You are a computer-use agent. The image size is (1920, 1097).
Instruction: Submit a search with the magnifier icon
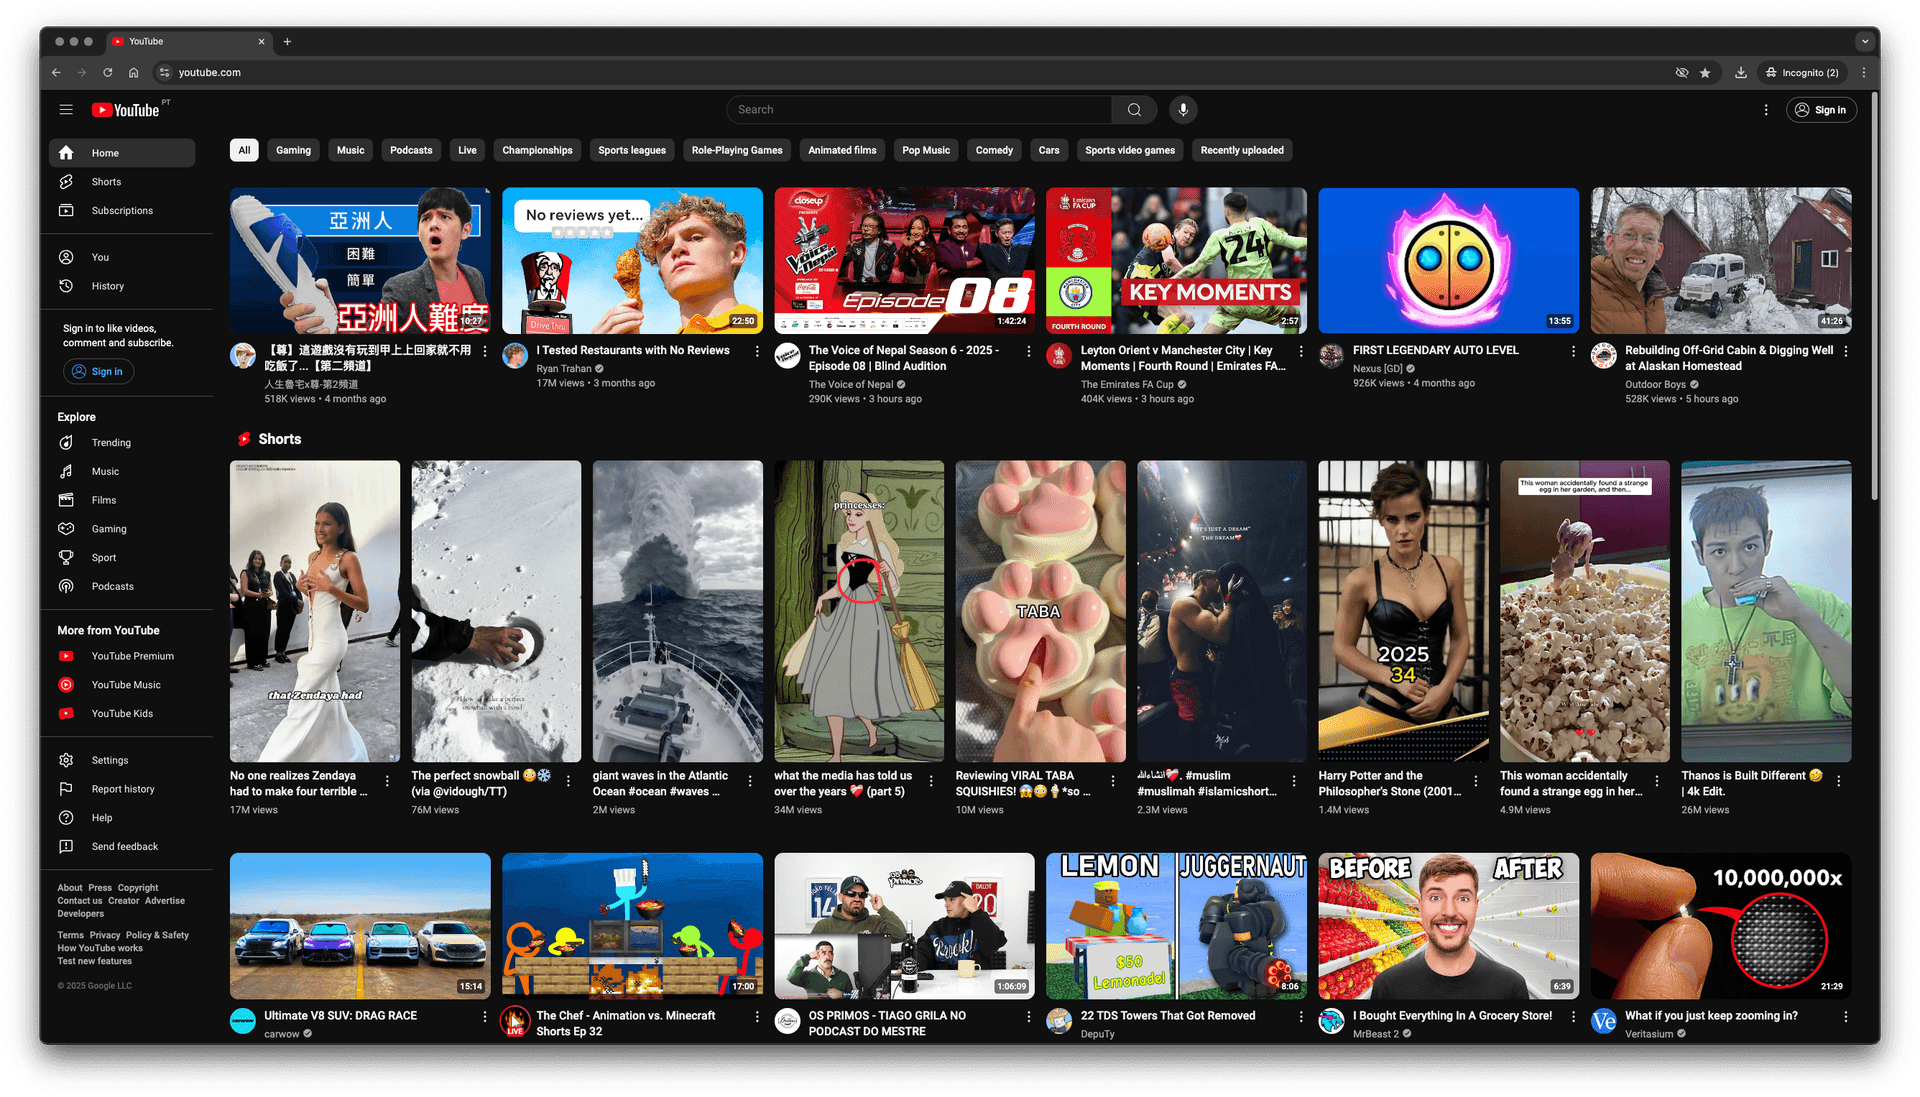[1133, 109]
